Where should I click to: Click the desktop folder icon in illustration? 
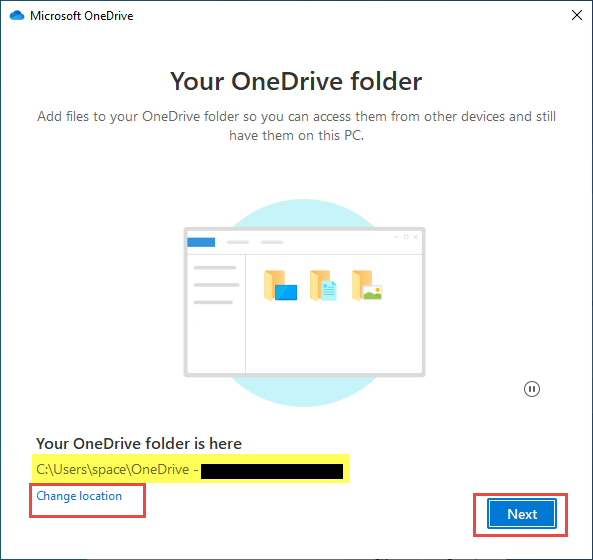point(280,286)
